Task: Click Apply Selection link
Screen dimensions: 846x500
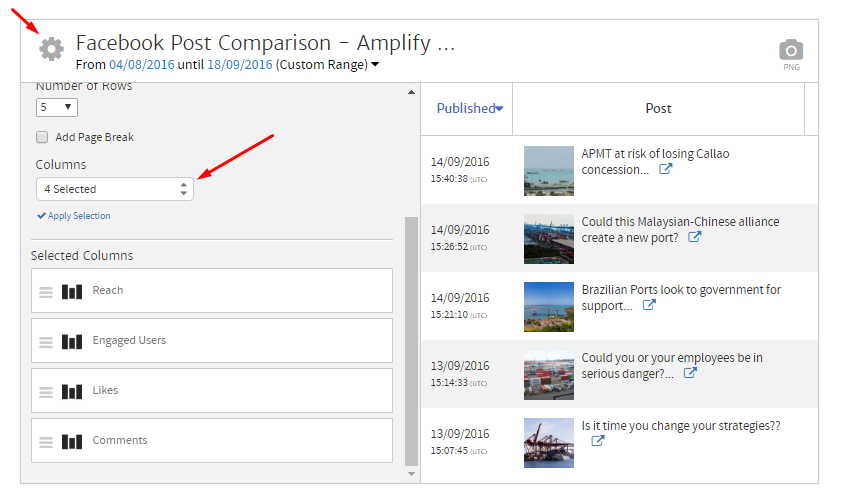Action: (74, 216)
